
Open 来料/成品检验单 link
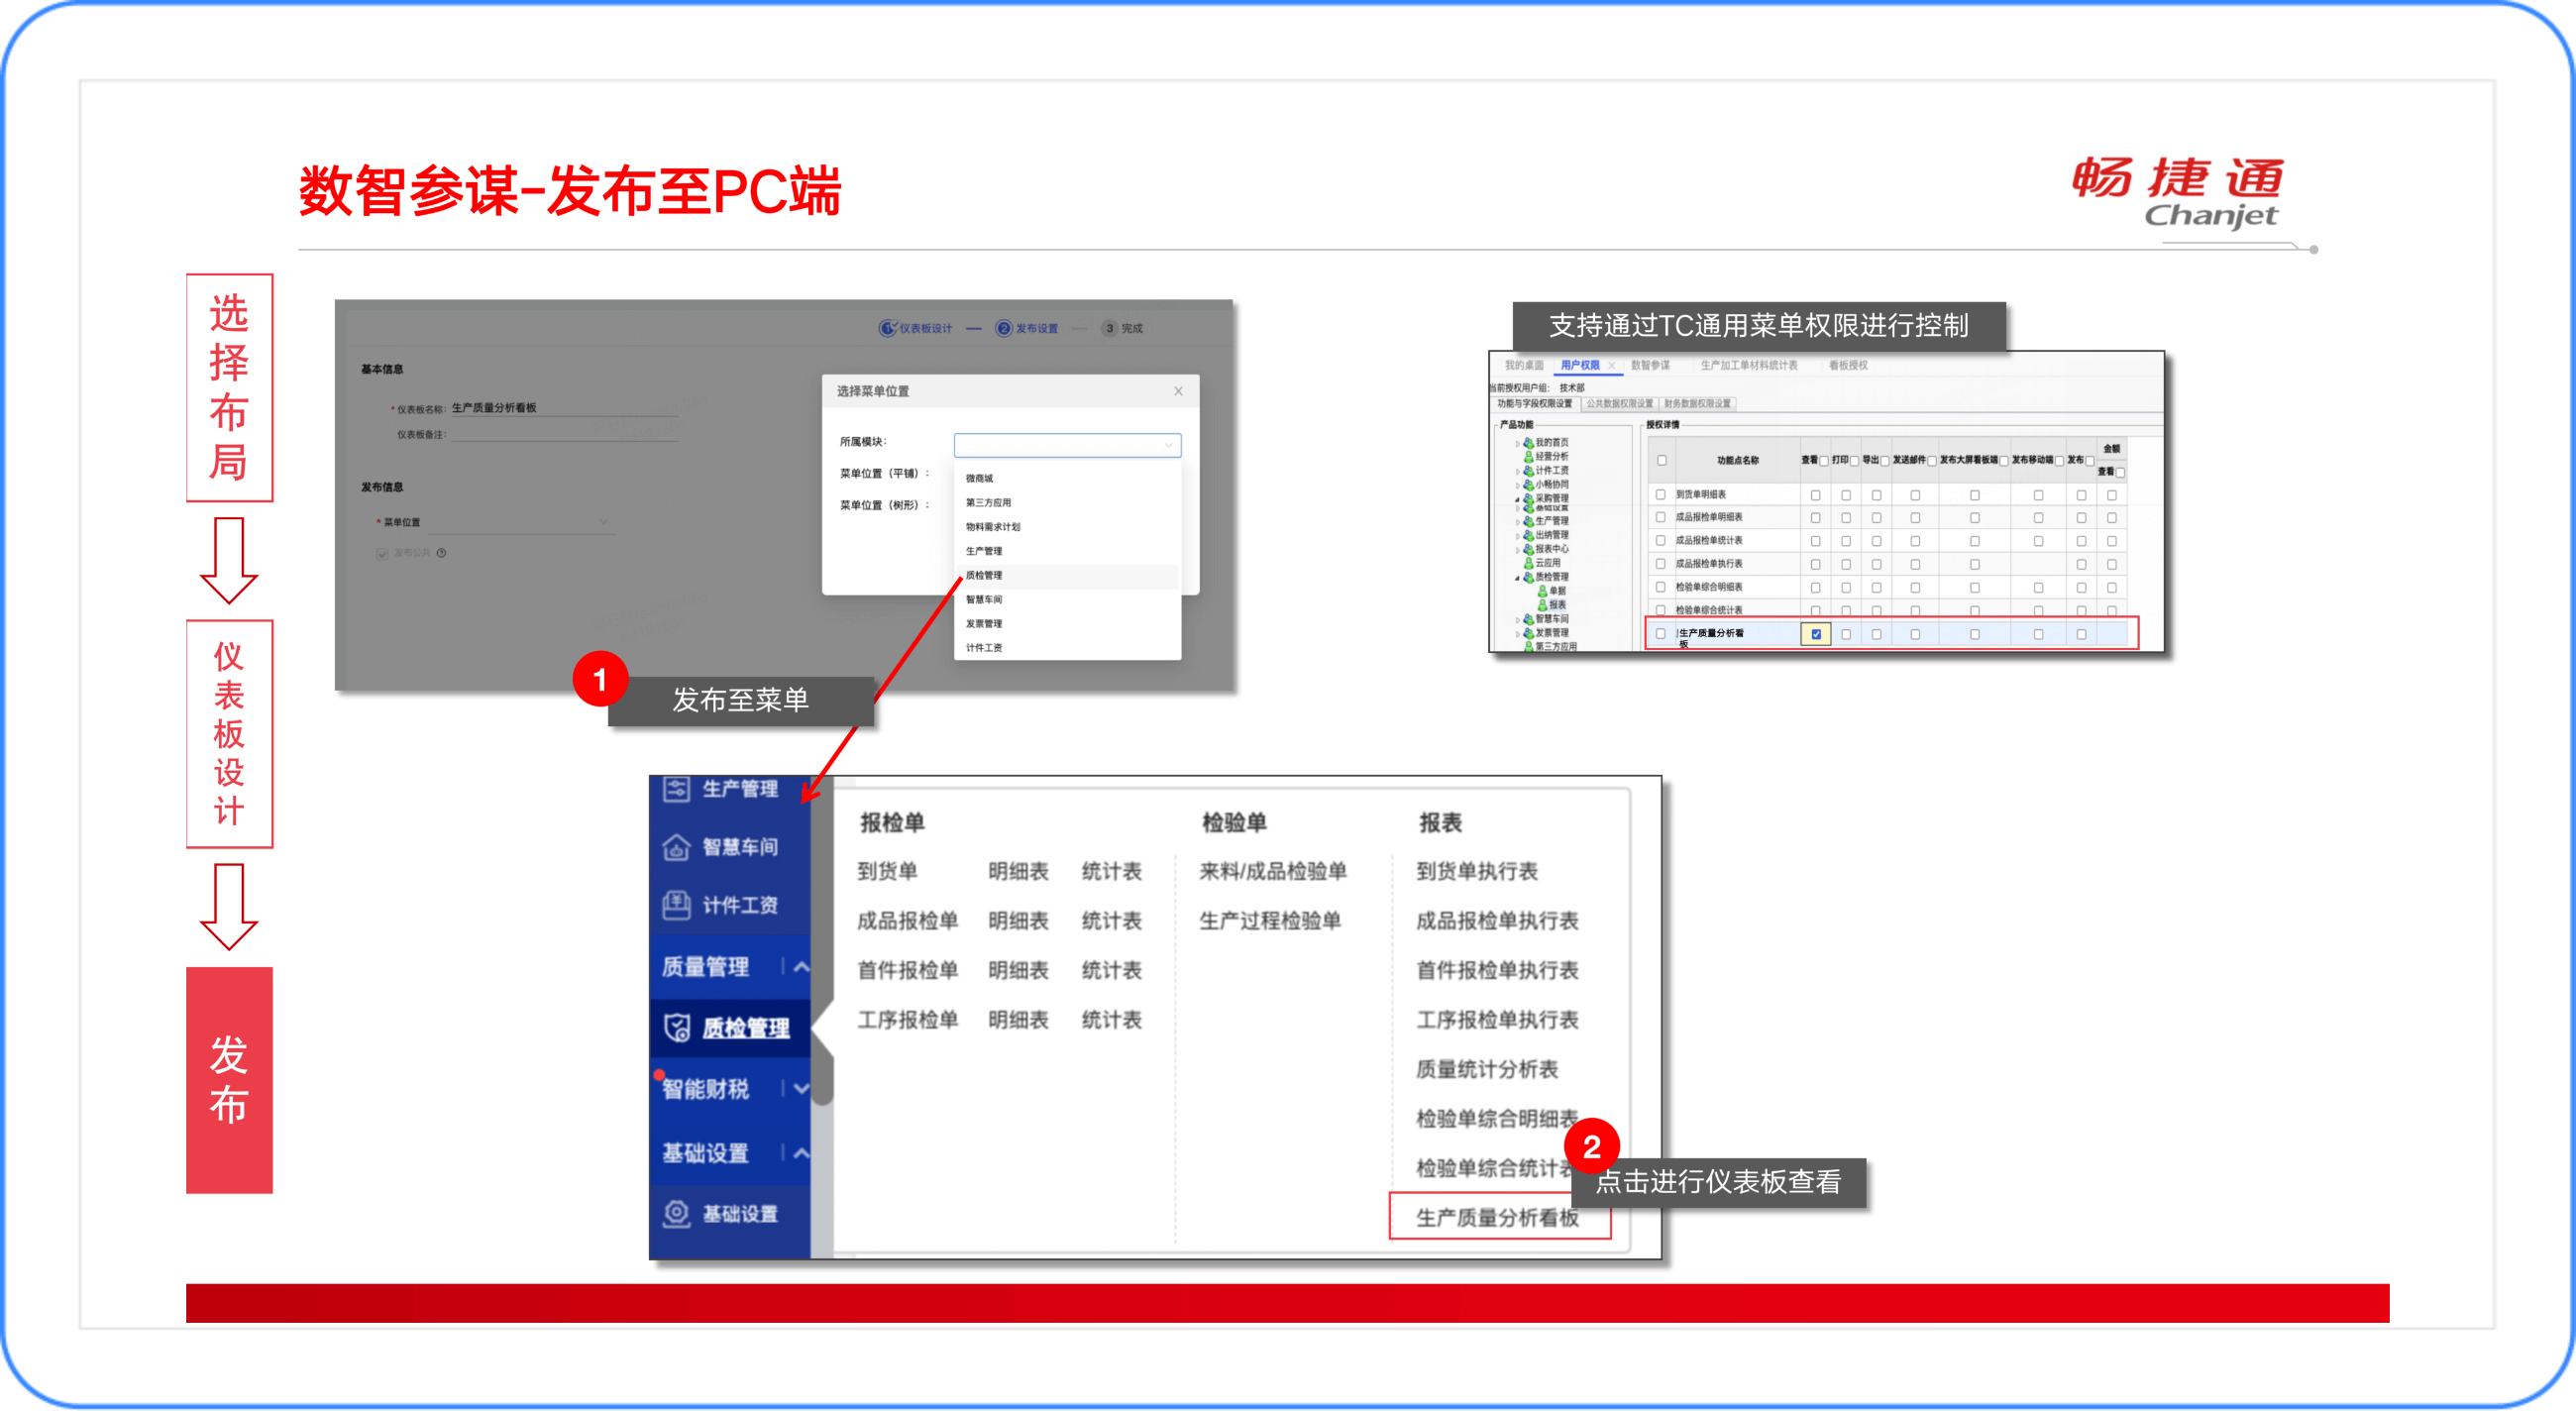coord(1272,871)
